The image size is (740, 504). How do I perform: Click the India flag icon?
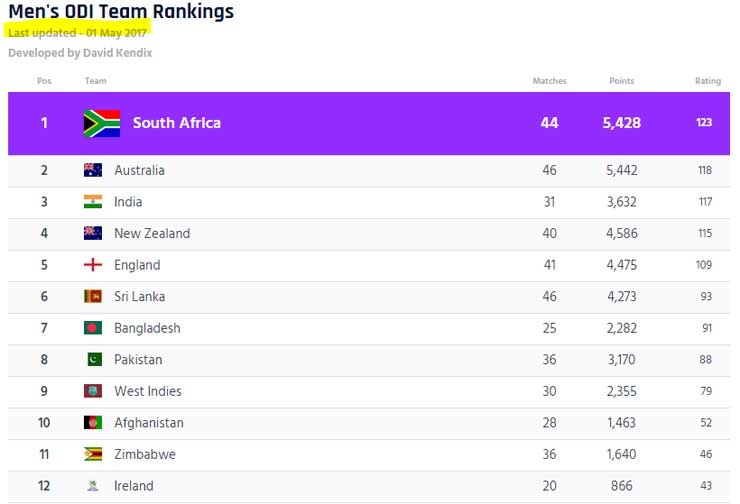[x=92, y=202]
